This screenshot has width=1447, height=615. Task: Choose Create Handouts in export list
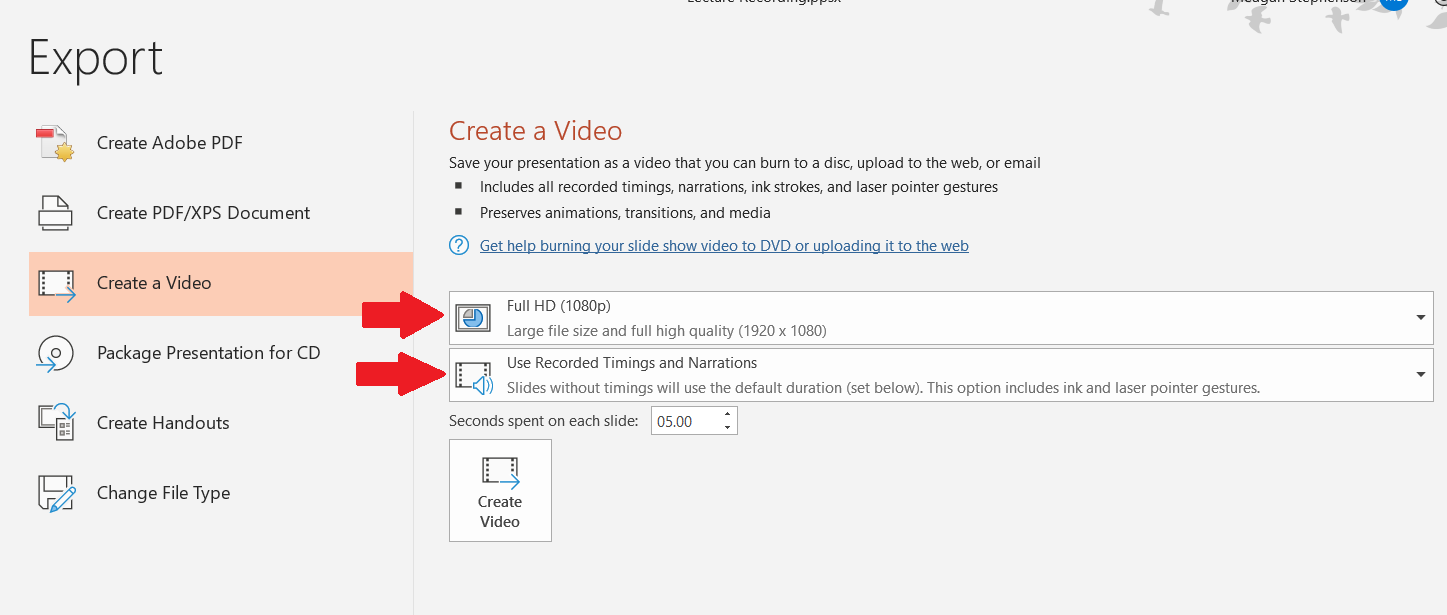coord(221,423)
